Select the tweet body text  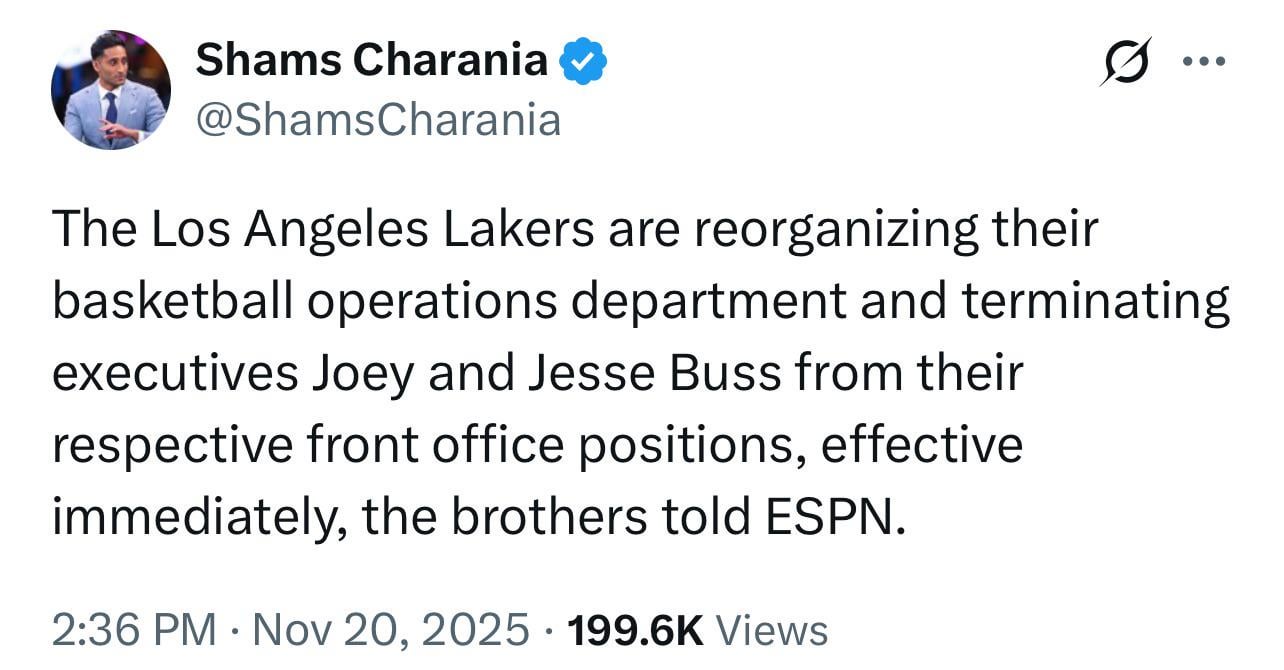[x=640, y=372]
